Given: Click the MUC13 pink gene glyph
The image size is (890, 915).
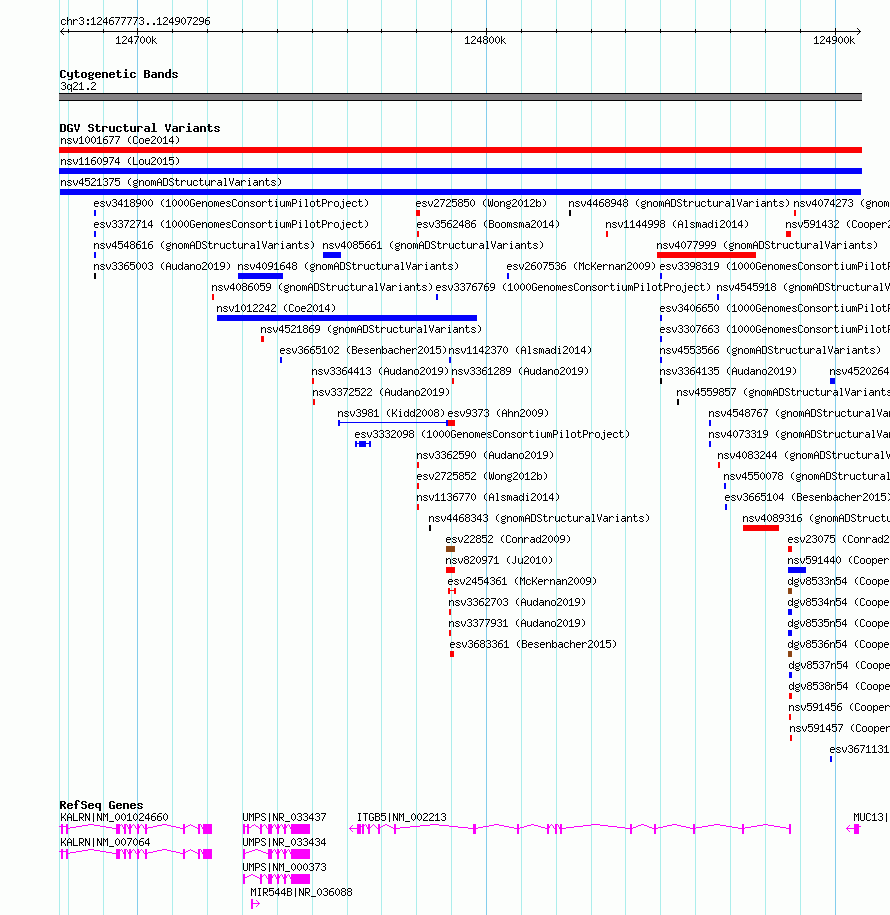Looking at the screenshot, I should [853, 829].
